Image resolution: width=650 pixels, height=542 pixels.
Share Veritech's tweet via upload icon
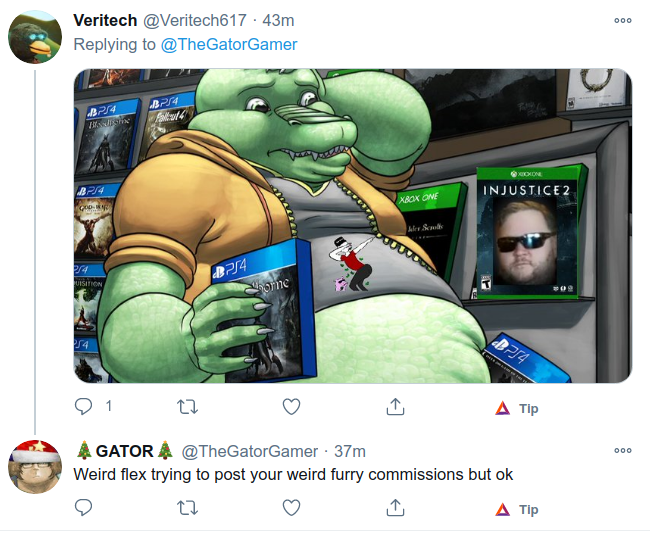(395, 407)
